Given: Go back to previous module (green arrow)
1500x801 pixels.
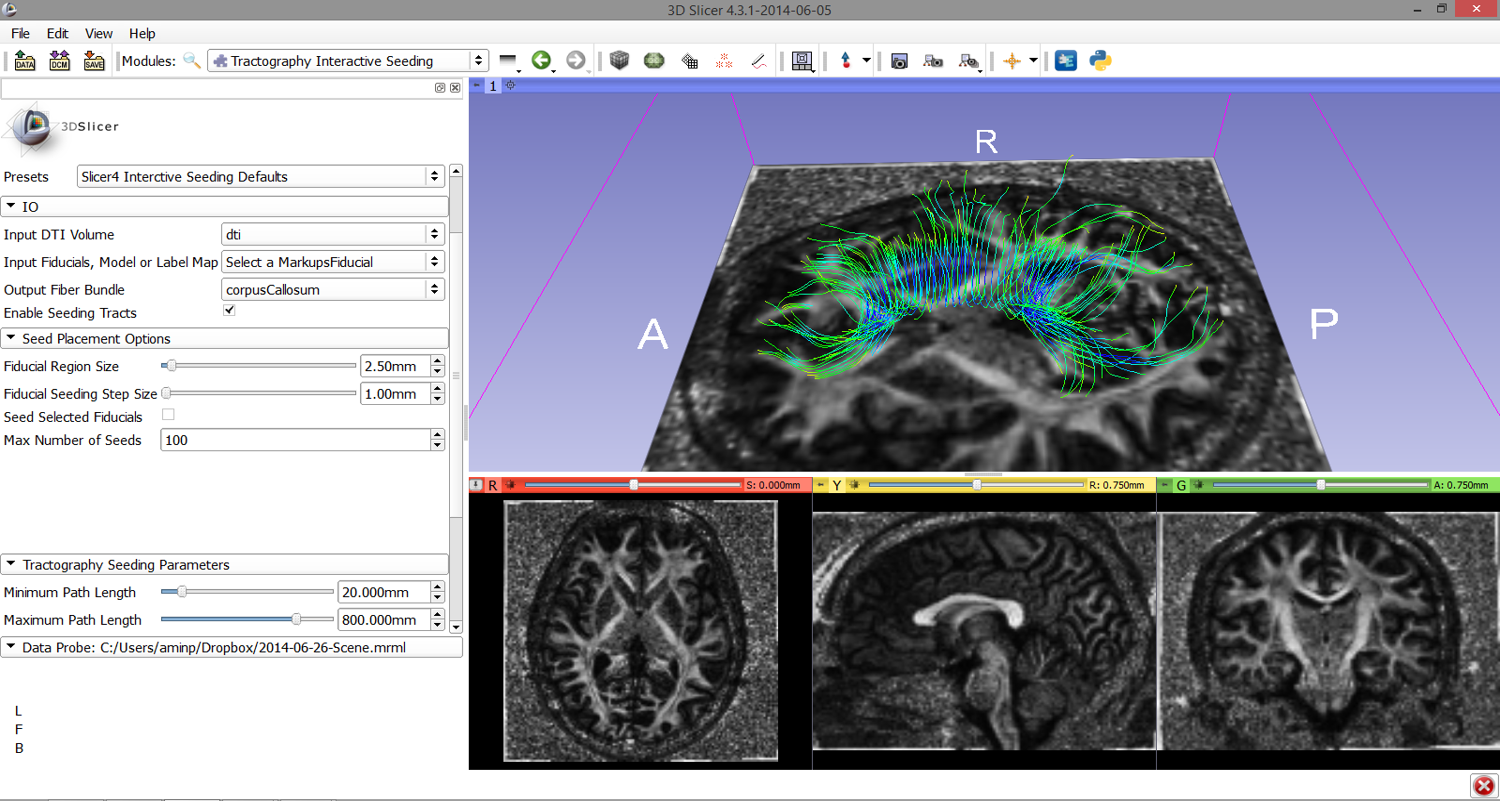Looking at the screenshot, I should coord(542,61).
